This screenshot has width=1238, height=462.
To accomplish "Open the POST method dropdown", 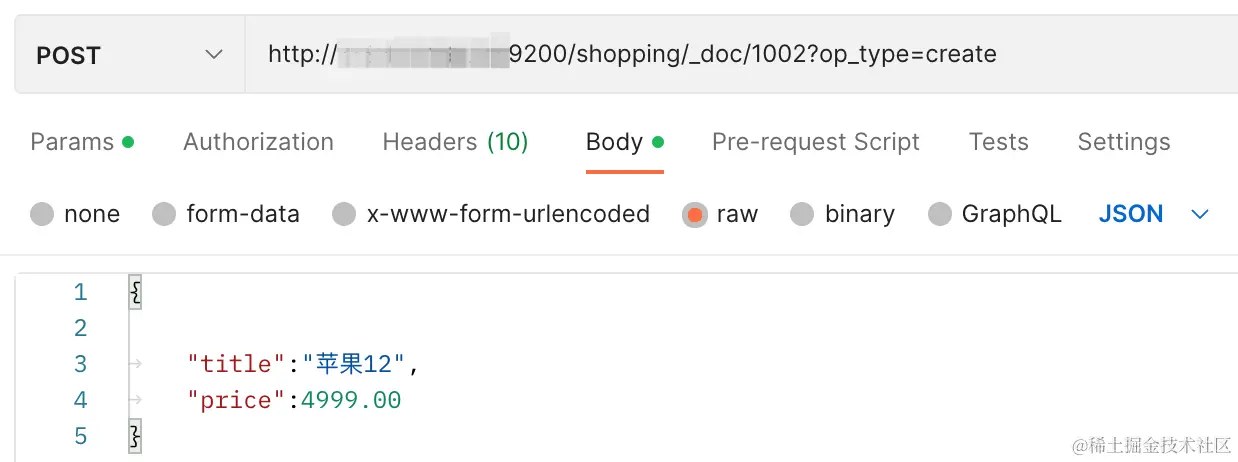I will click(x=130, y=55).
